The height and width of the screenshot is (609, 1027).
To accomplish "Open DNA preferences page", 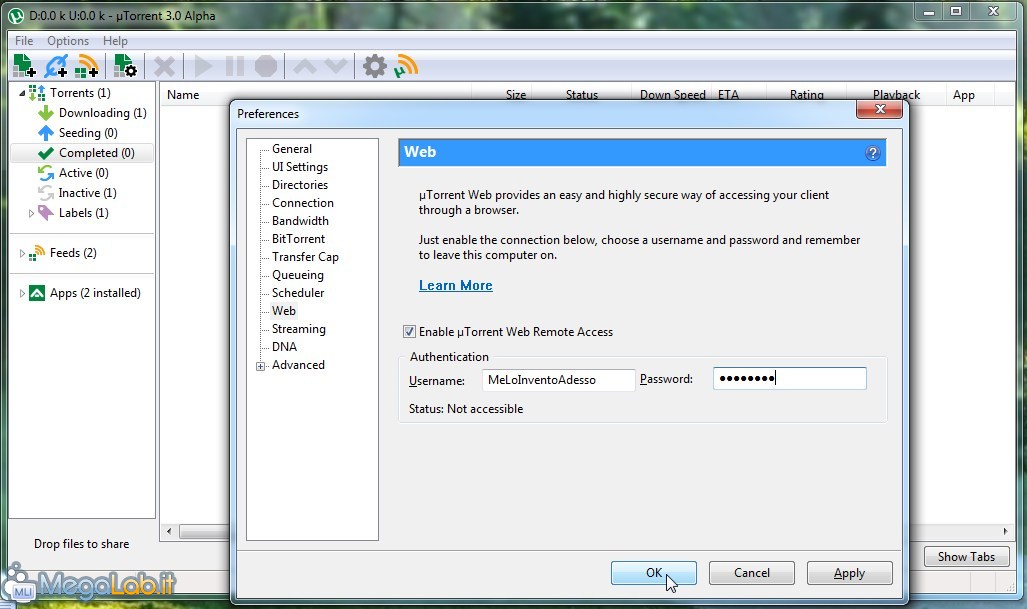I will pyautogui.click(x=284, y=347).
